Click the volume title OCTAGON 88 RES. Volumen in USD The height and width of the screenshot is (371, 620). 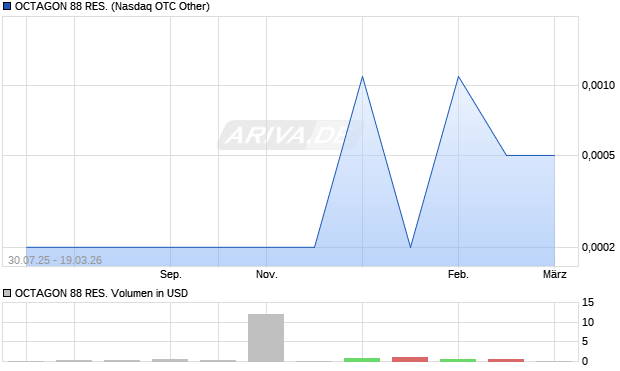click(101, 293)
